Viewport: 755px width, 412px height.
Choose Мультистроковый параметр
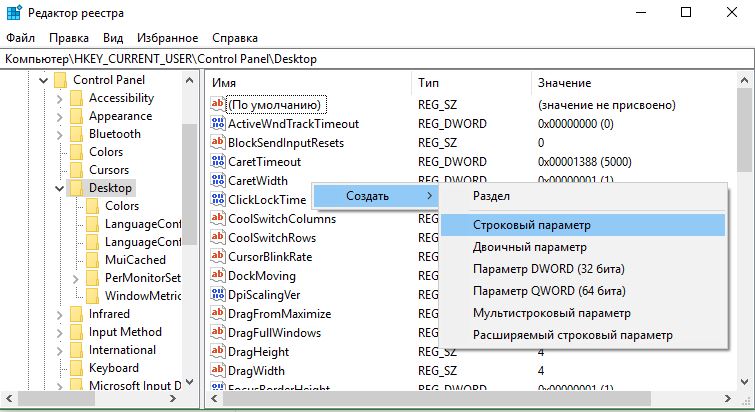pyautogui.click(x=583, y=313)
